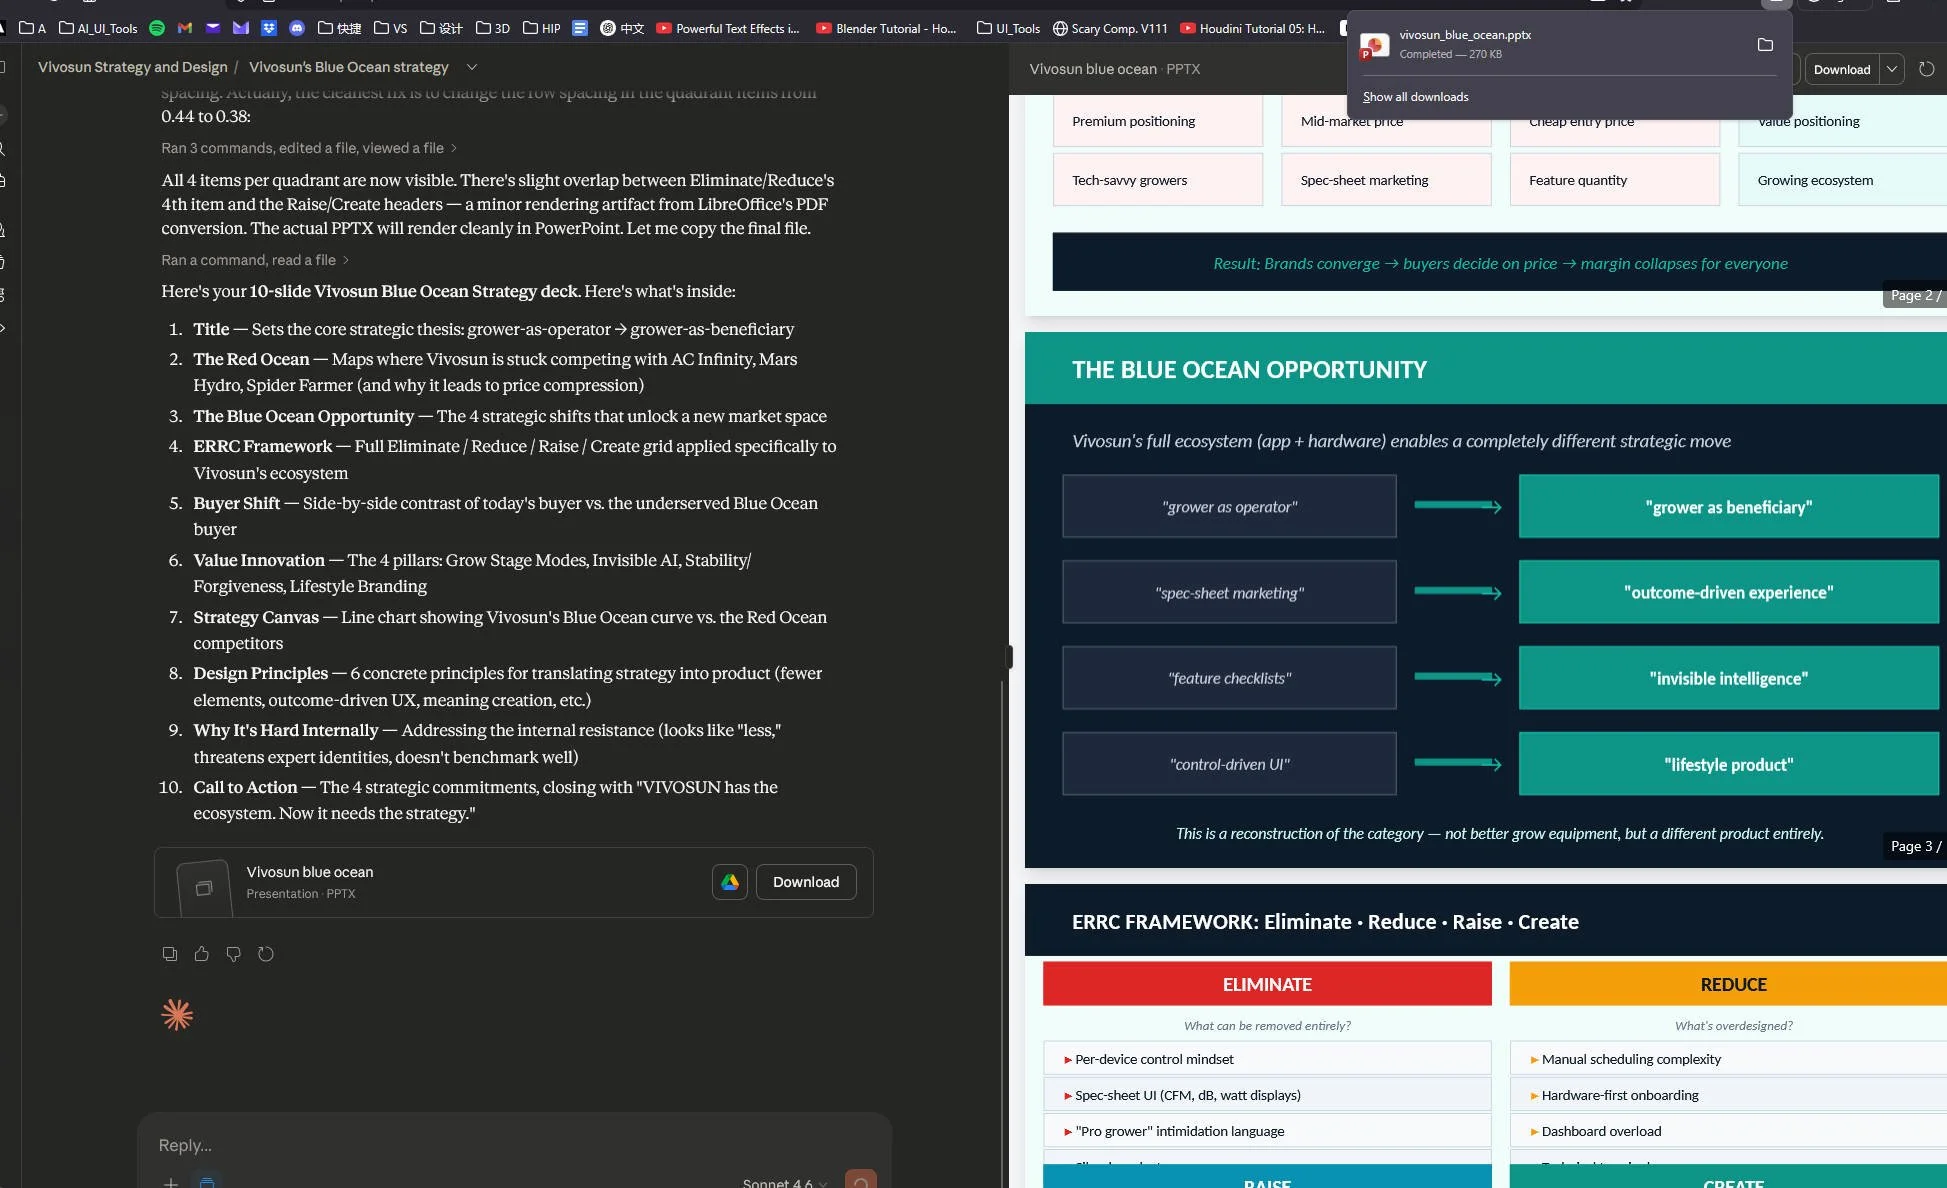Give thumbs up to the response
Image resolution: width=1947 pixels, height=1188 pixels.
pos(202,954)
